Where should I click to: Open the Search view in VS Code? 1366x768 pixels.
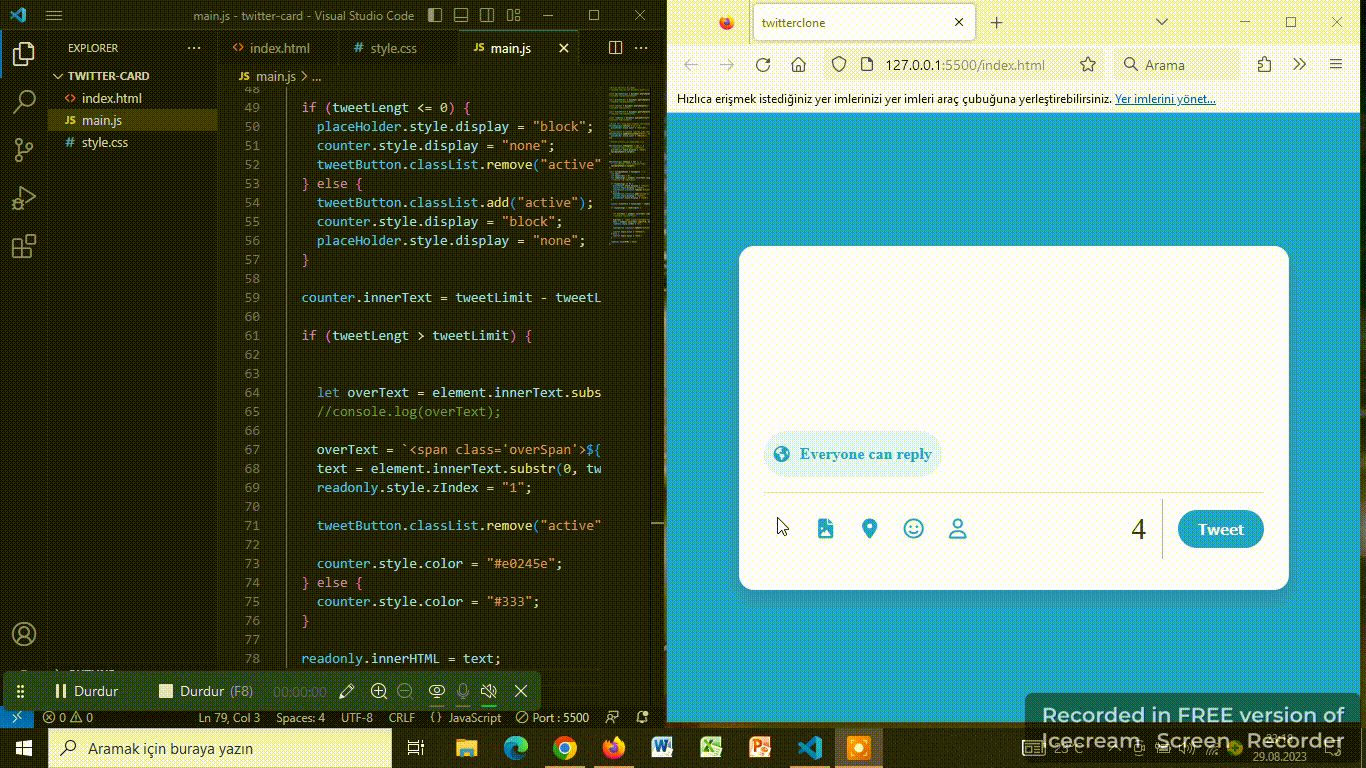pos(24,102)
